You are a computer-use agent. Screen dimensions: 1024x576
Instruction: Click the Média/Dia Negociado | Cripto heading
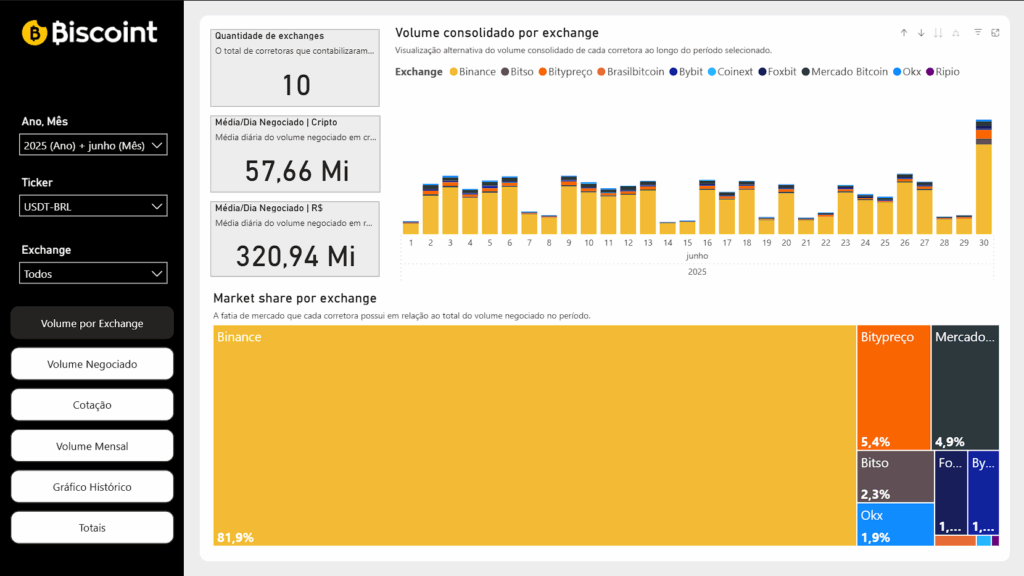click(276, 122)
